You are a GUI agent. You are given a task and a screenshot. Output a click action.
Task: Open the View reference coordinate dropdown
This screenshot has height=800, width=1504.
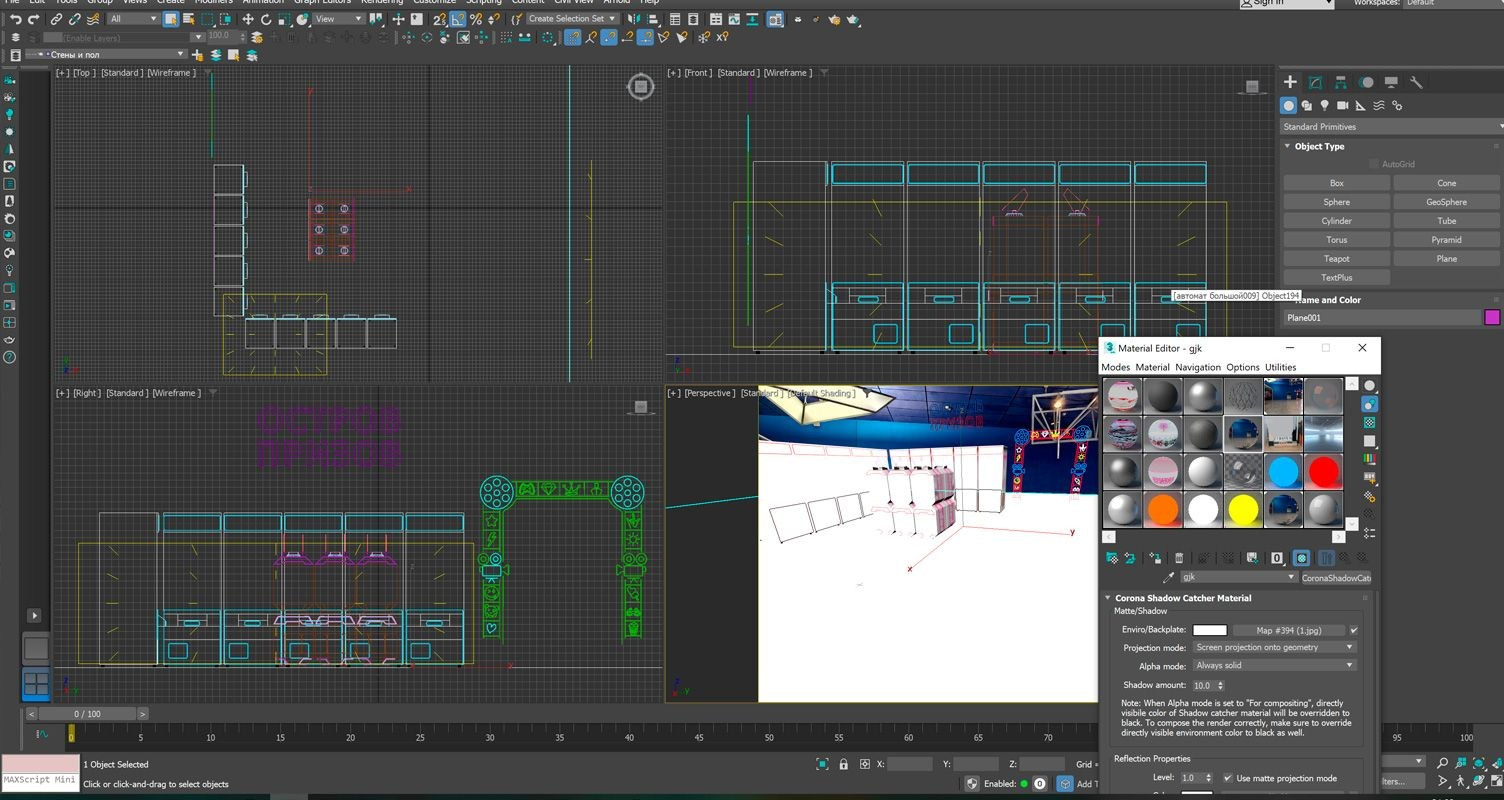tap(339, 19)
